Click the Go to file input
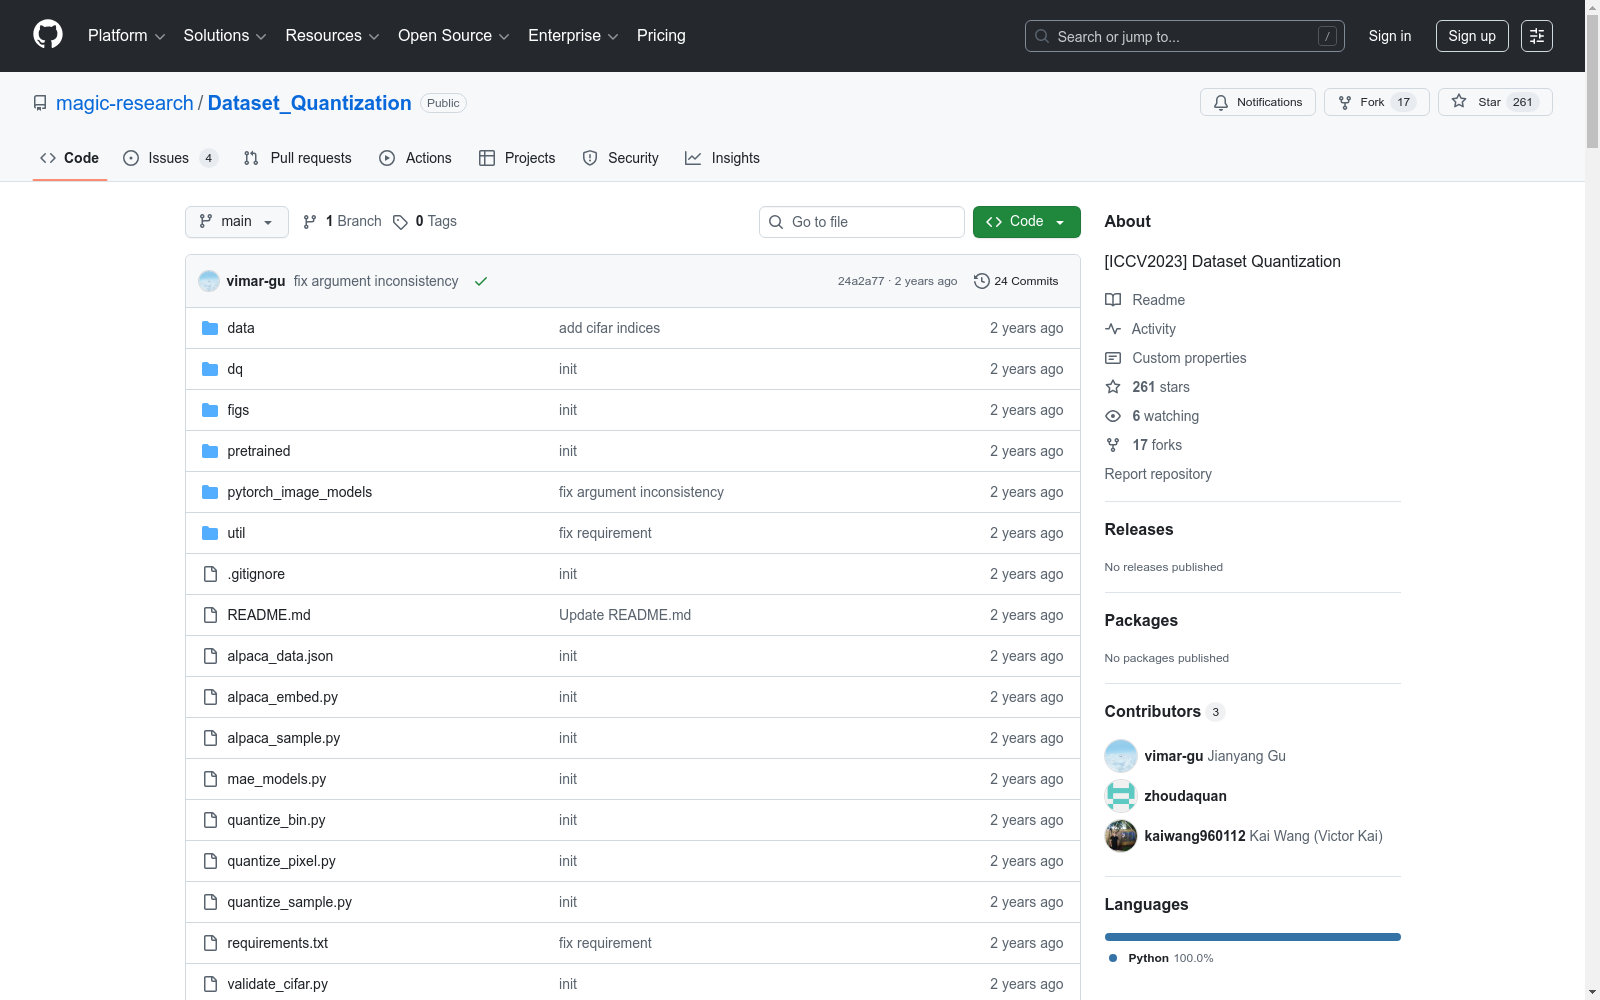Viewport: 1600px width, 1000px height. click(x=862, y=222)
